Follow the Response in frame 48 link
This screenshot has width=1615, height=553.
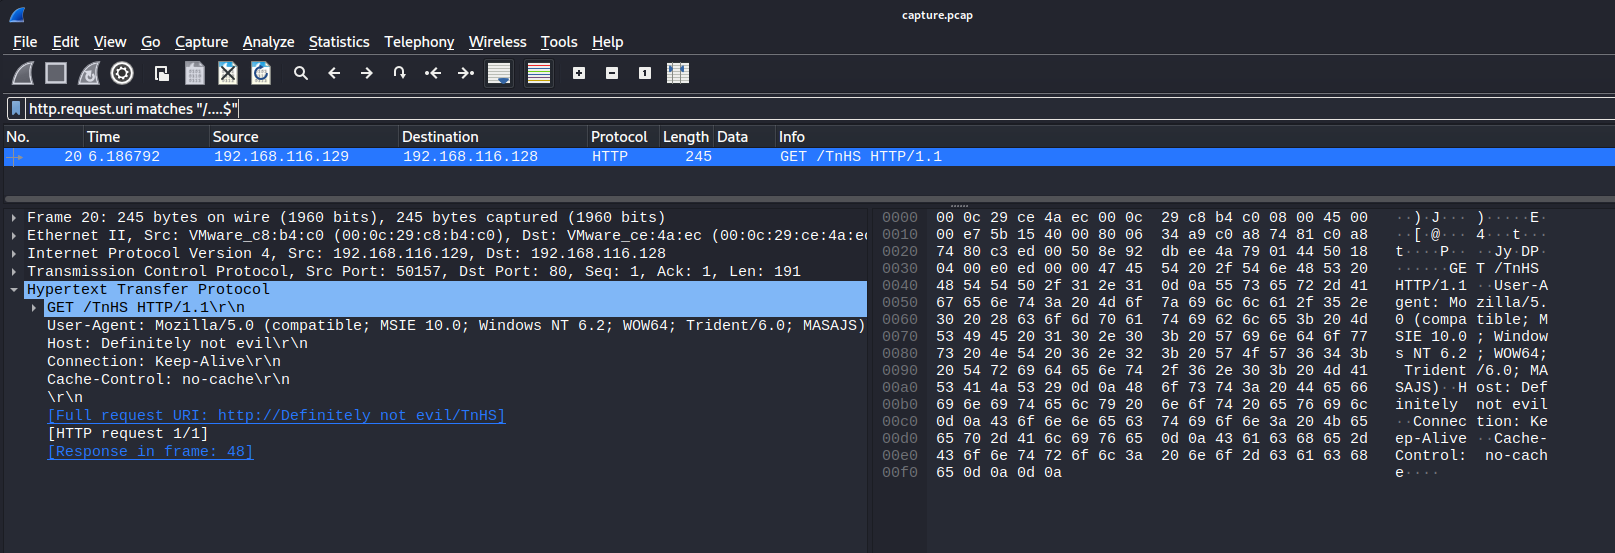coord(150,452)
